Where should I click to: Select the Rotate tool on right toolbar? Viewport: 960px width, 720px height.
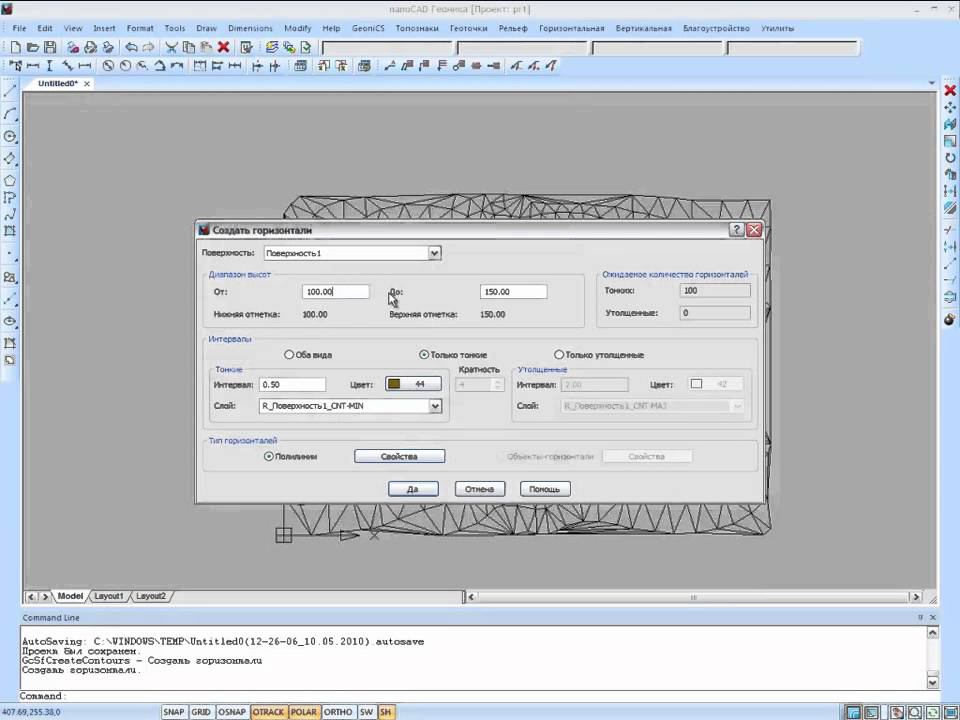point(950,158)
